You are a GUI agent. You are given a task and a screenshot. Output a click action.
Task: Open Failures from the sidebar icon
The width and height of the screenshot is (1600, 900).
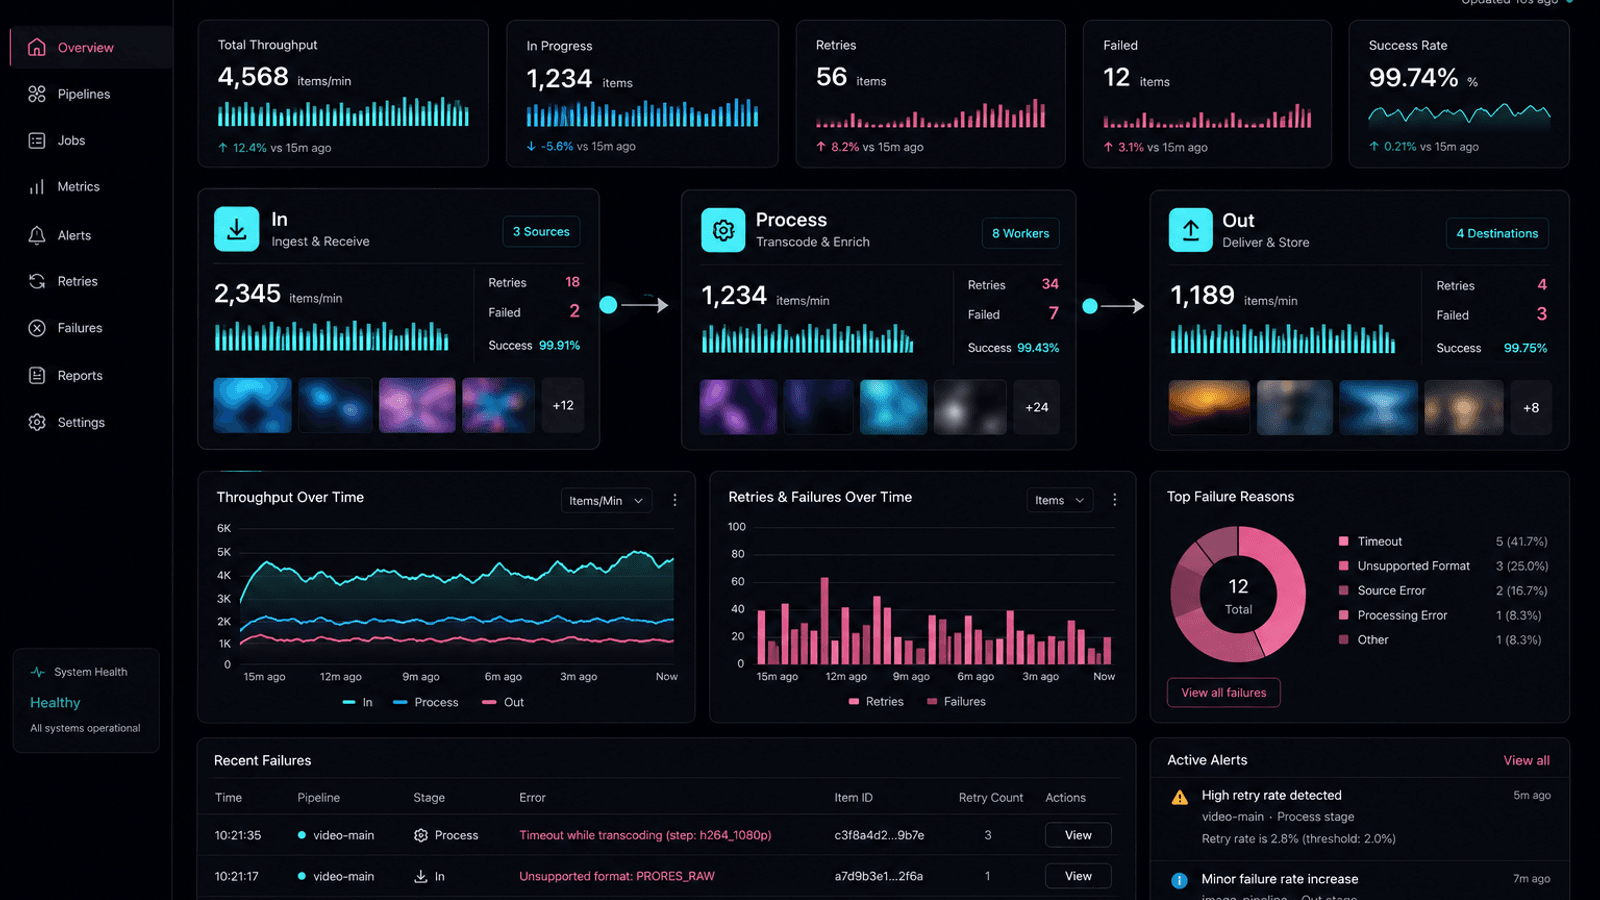tap(37, 328)
